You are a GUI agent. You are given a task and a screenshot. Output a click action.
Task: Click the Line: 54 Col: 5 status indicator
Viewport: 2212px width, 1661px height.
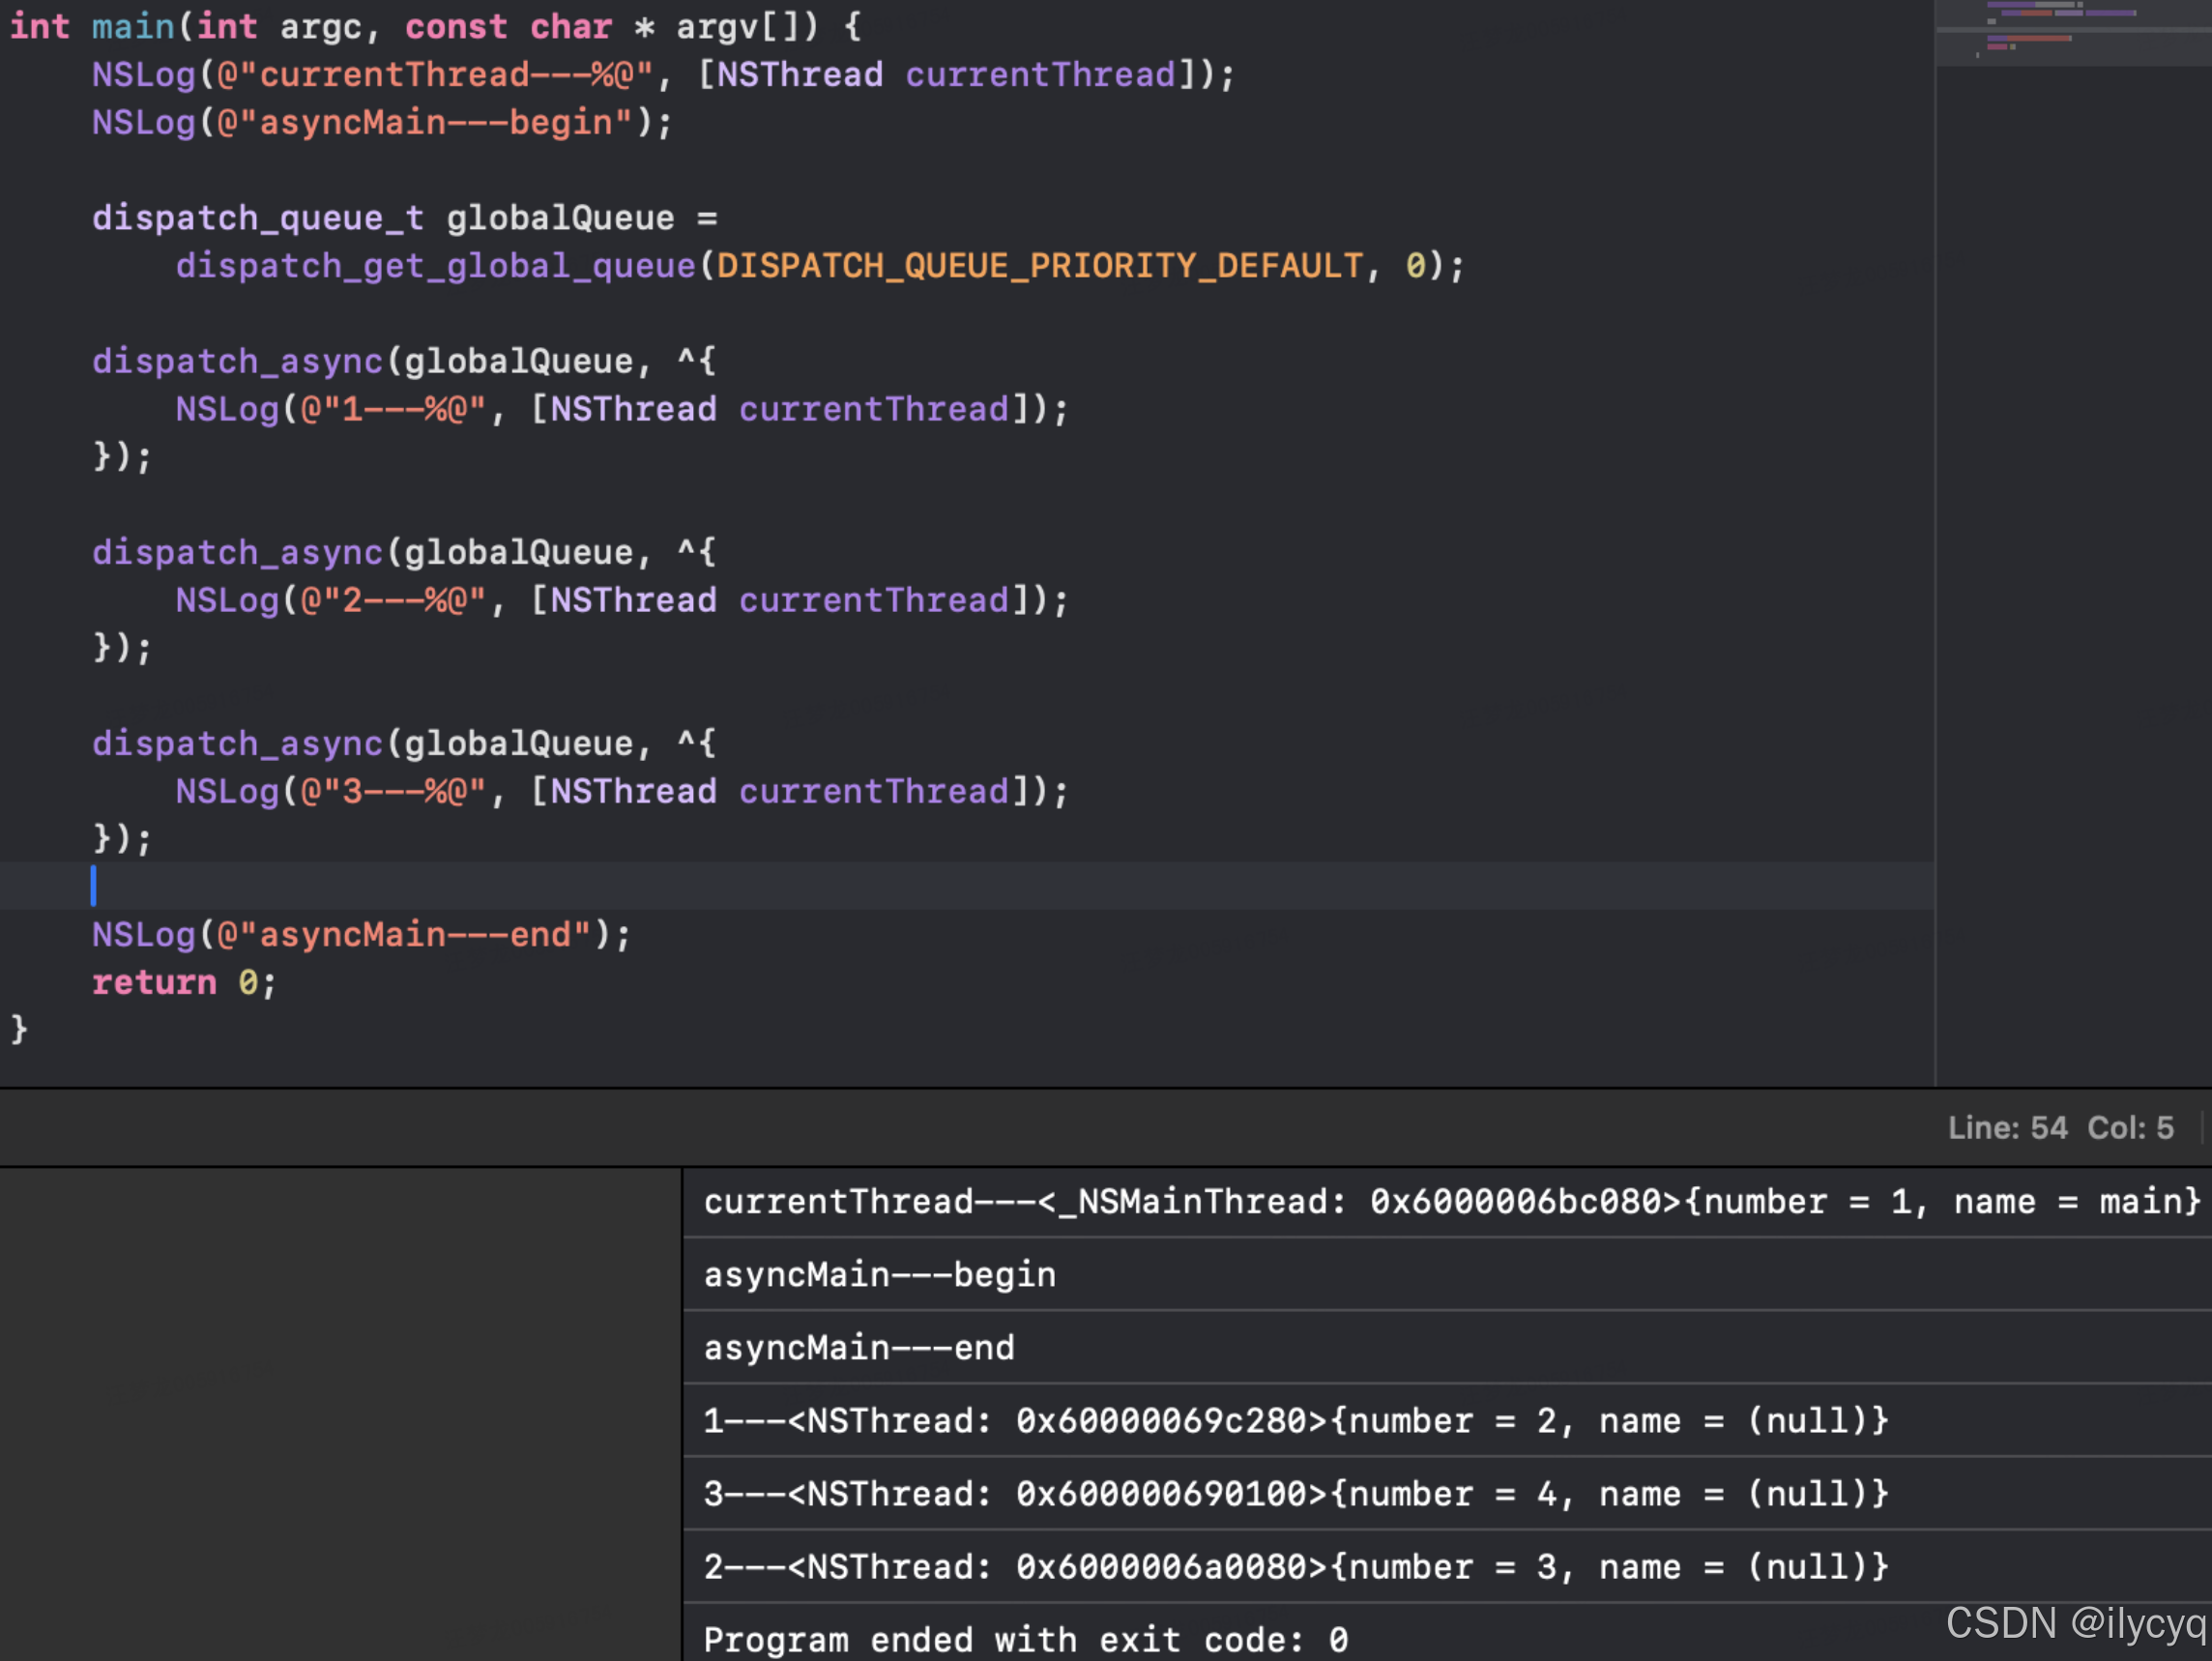tap(2060, 1128)
